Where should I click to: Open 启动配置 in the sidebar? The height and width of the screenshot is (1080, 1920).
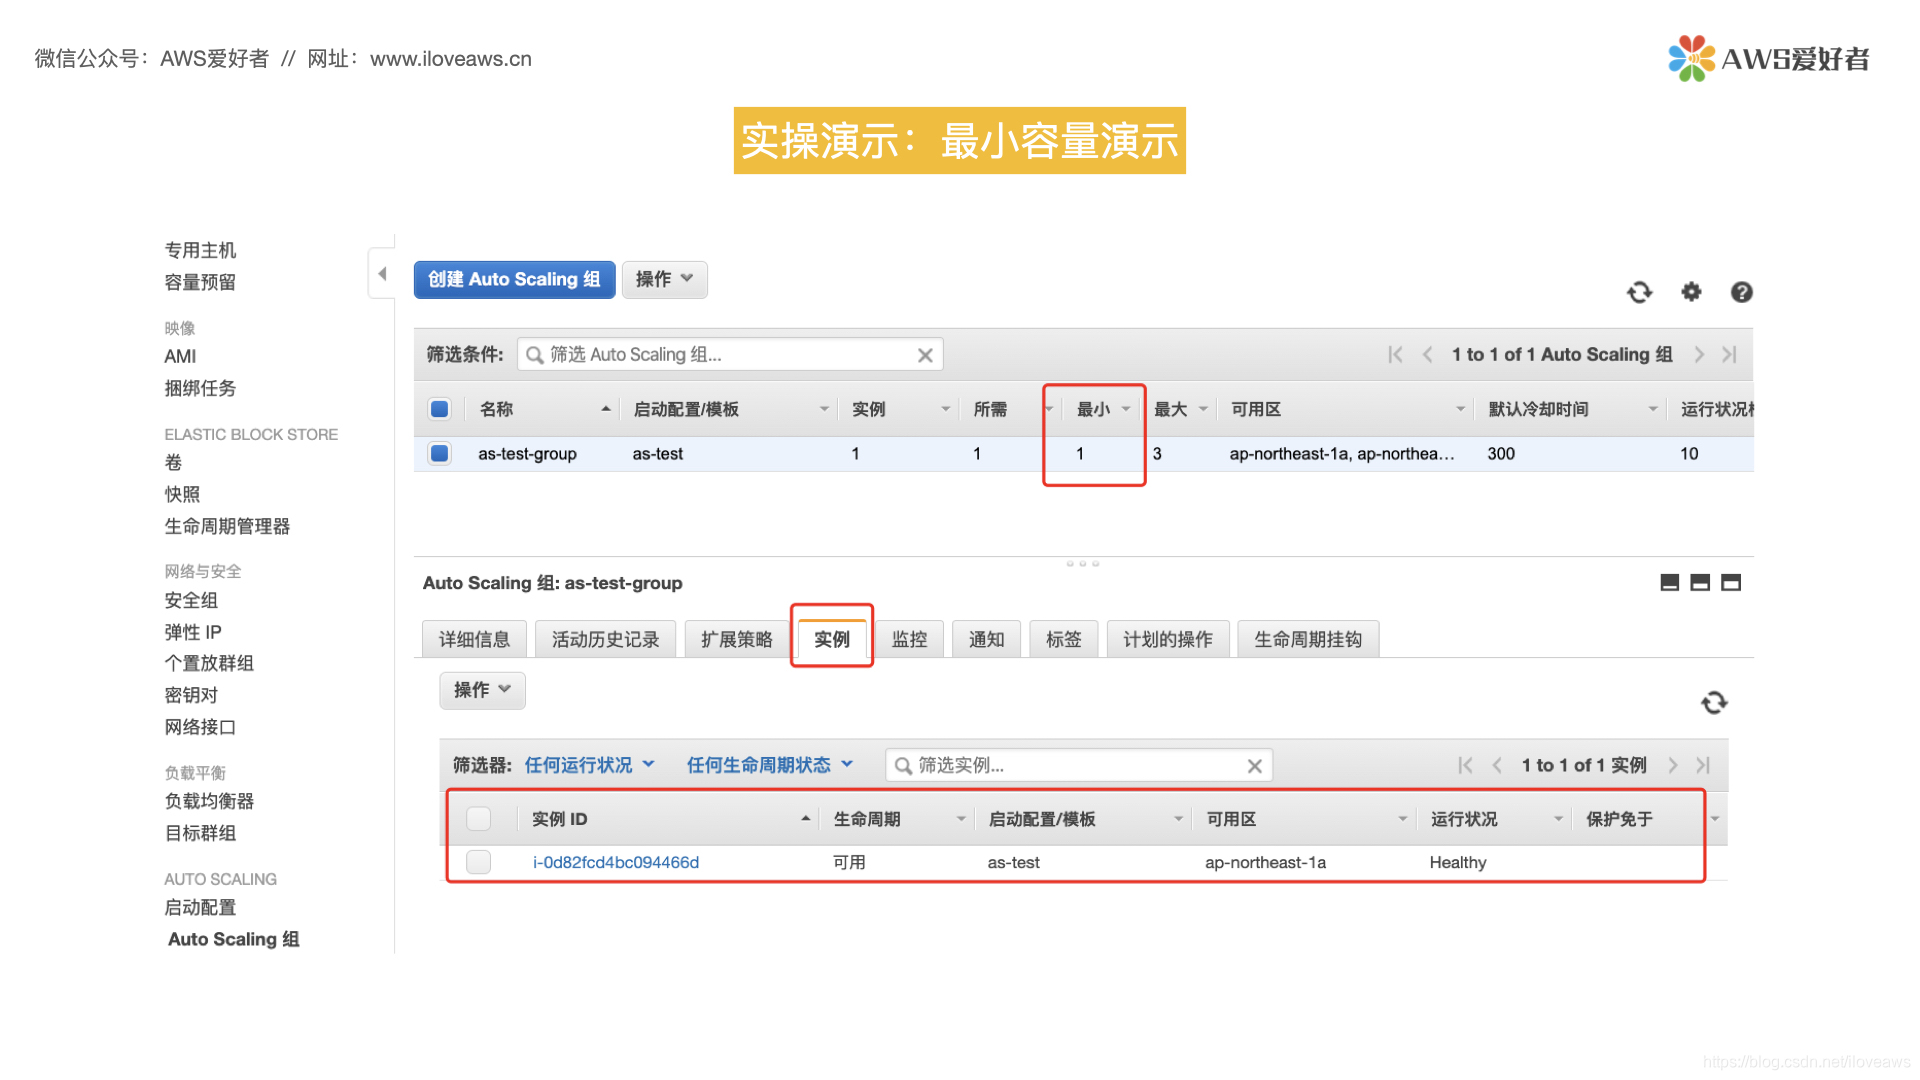tap(200, 907)
